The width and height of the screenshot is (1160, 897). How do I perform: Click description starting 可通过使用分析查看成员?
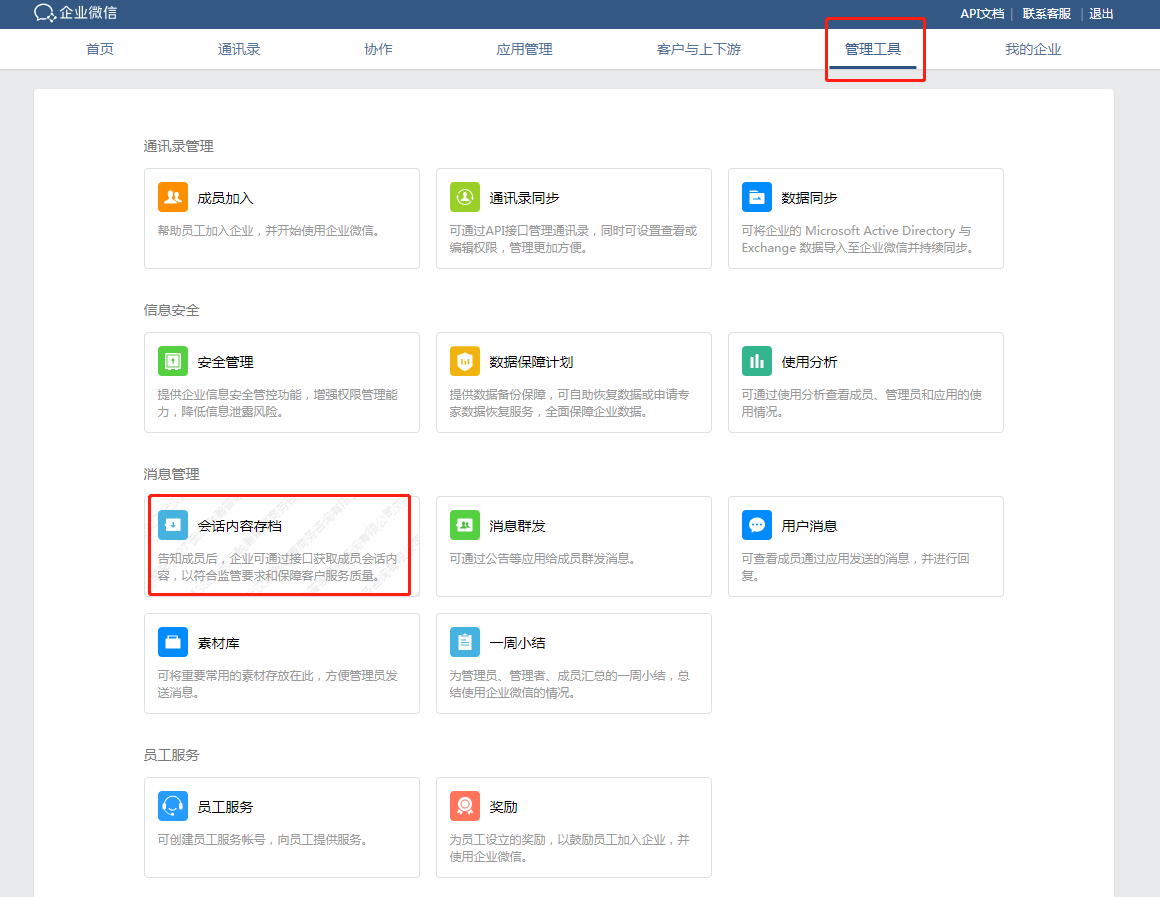coord(862,403)
